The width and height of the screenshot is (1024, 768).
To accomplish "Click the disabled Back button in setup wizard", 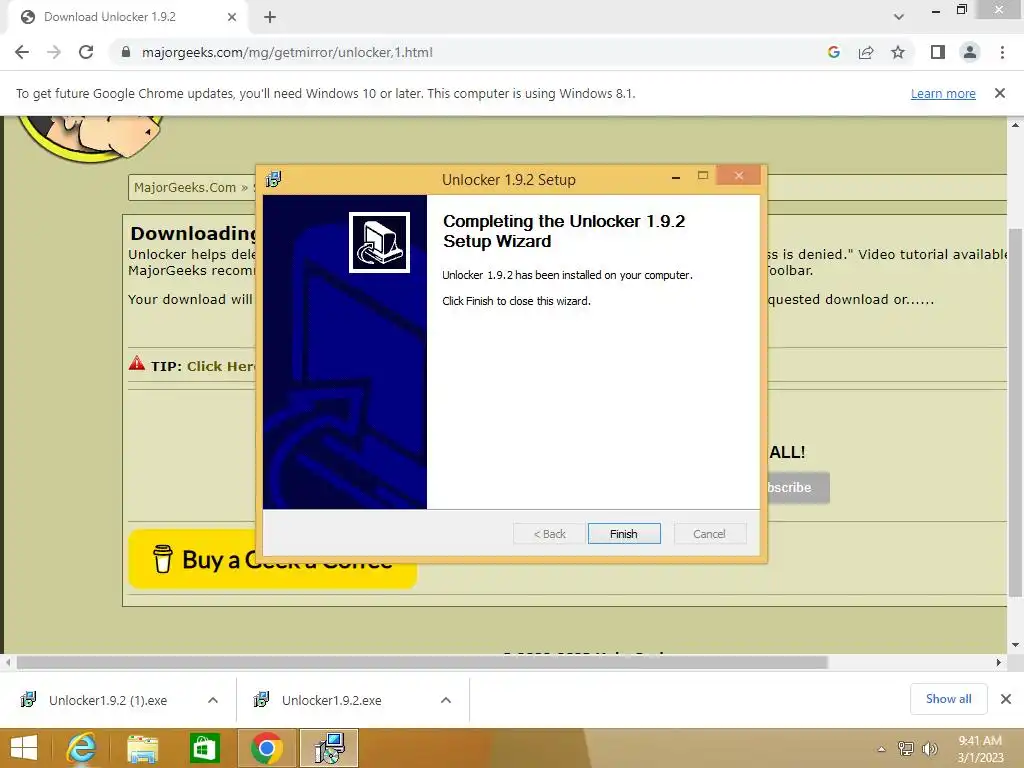I will [x=549, y=534].
